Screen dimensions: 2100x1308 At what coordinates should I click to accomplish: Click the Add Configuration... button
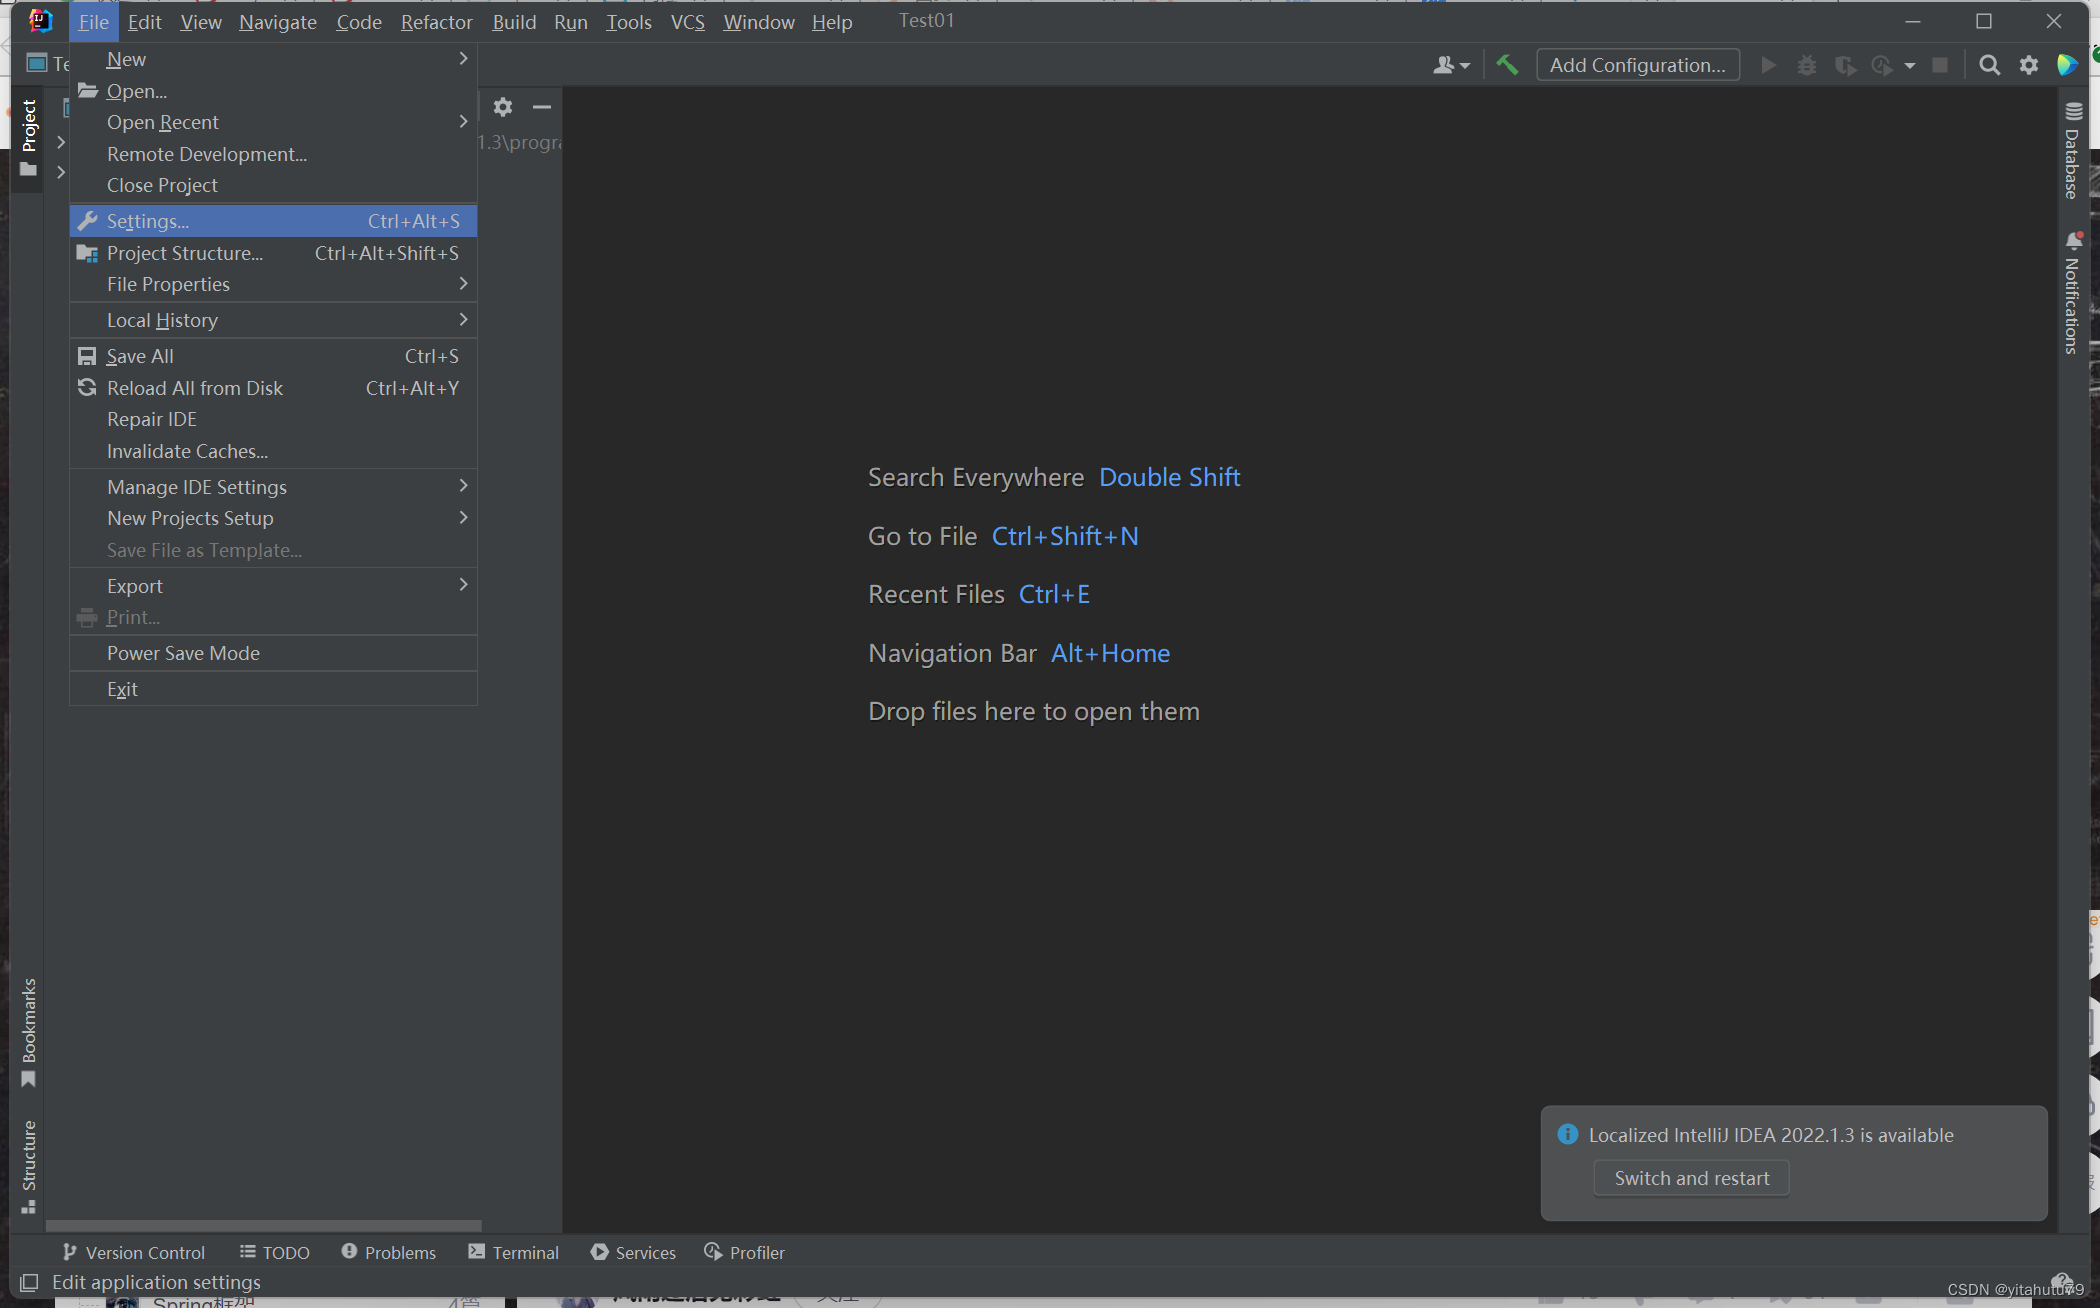1637,65
